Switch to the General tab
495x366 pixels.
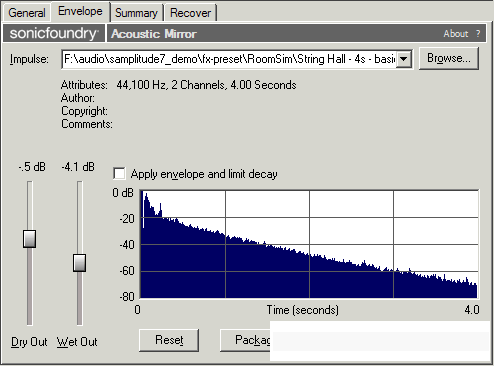pyautogui.click(x=27, y=13)
